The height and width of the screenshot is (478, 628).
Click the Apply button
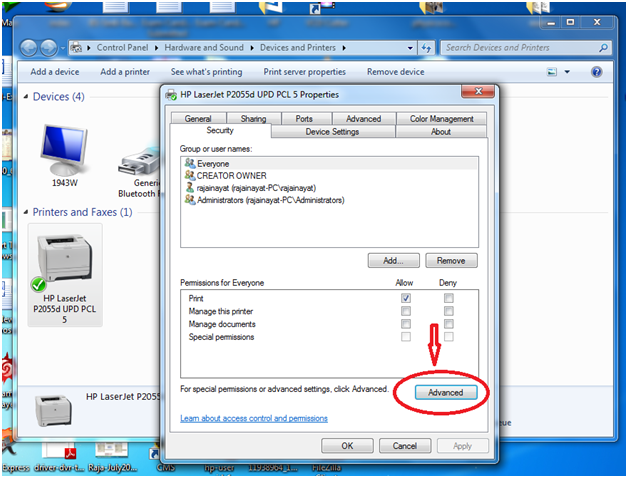click(x=463, y=446)
